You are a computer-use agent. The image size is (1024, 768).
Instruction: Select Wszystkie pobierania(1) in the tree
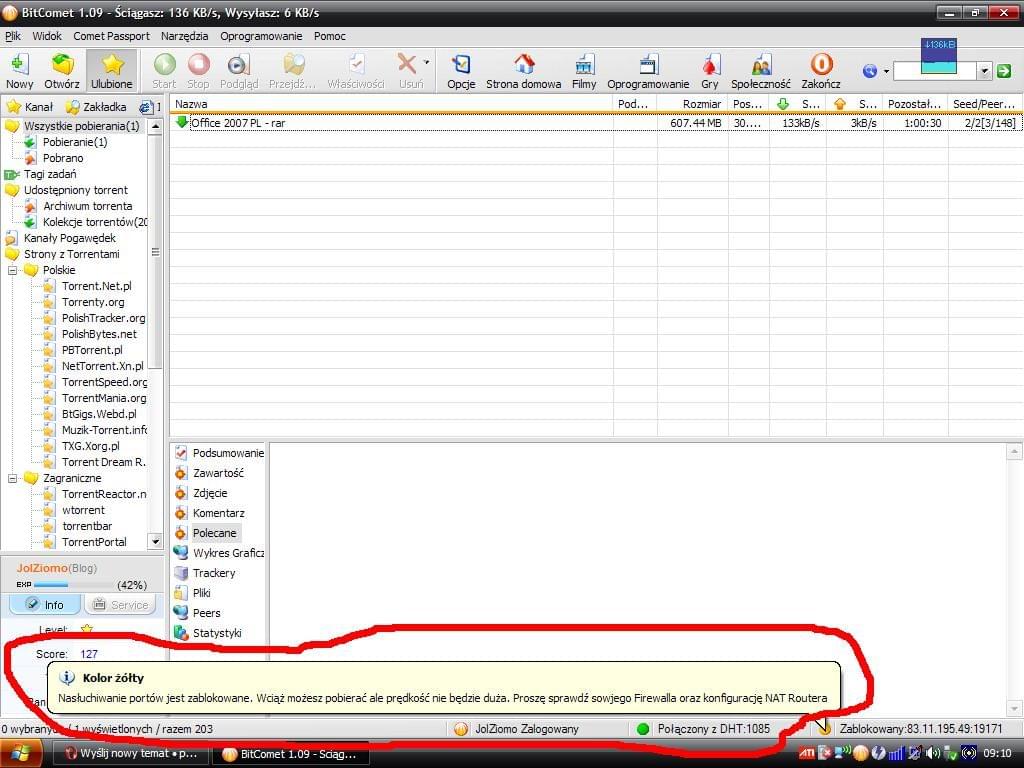(x=82, y=126)
